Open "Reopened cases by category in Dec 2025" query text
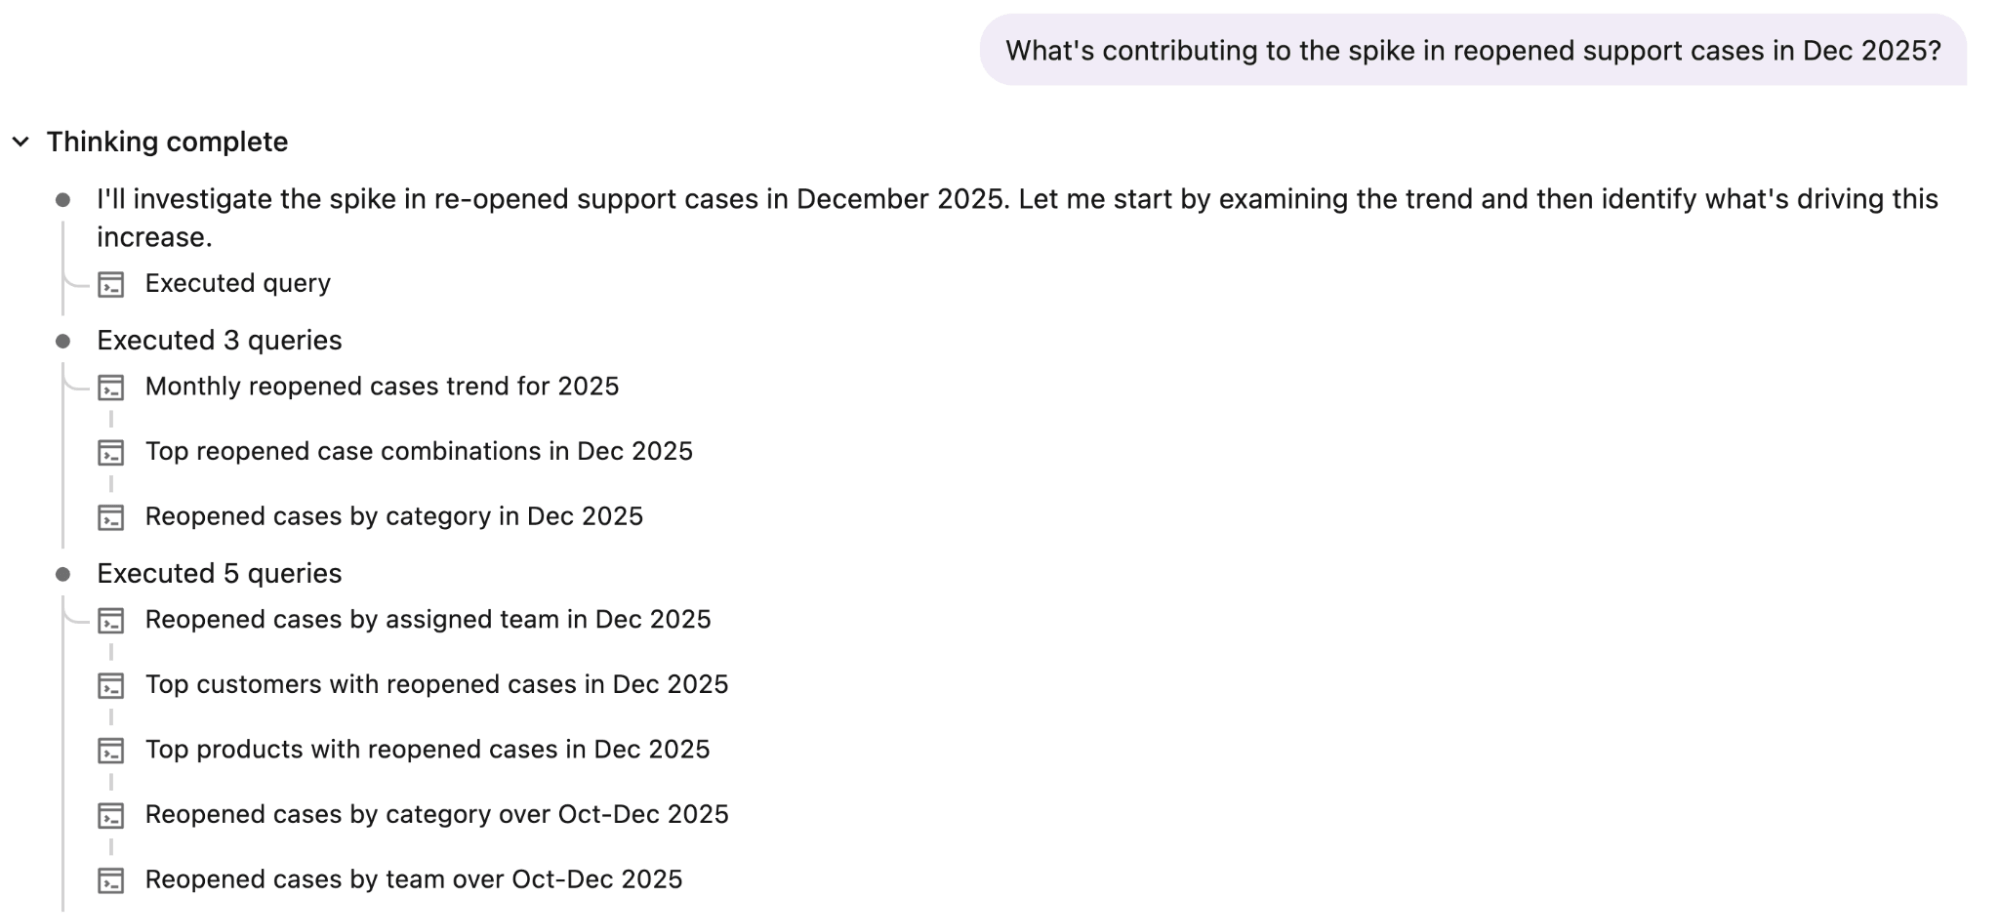 [x=394, y=517]
